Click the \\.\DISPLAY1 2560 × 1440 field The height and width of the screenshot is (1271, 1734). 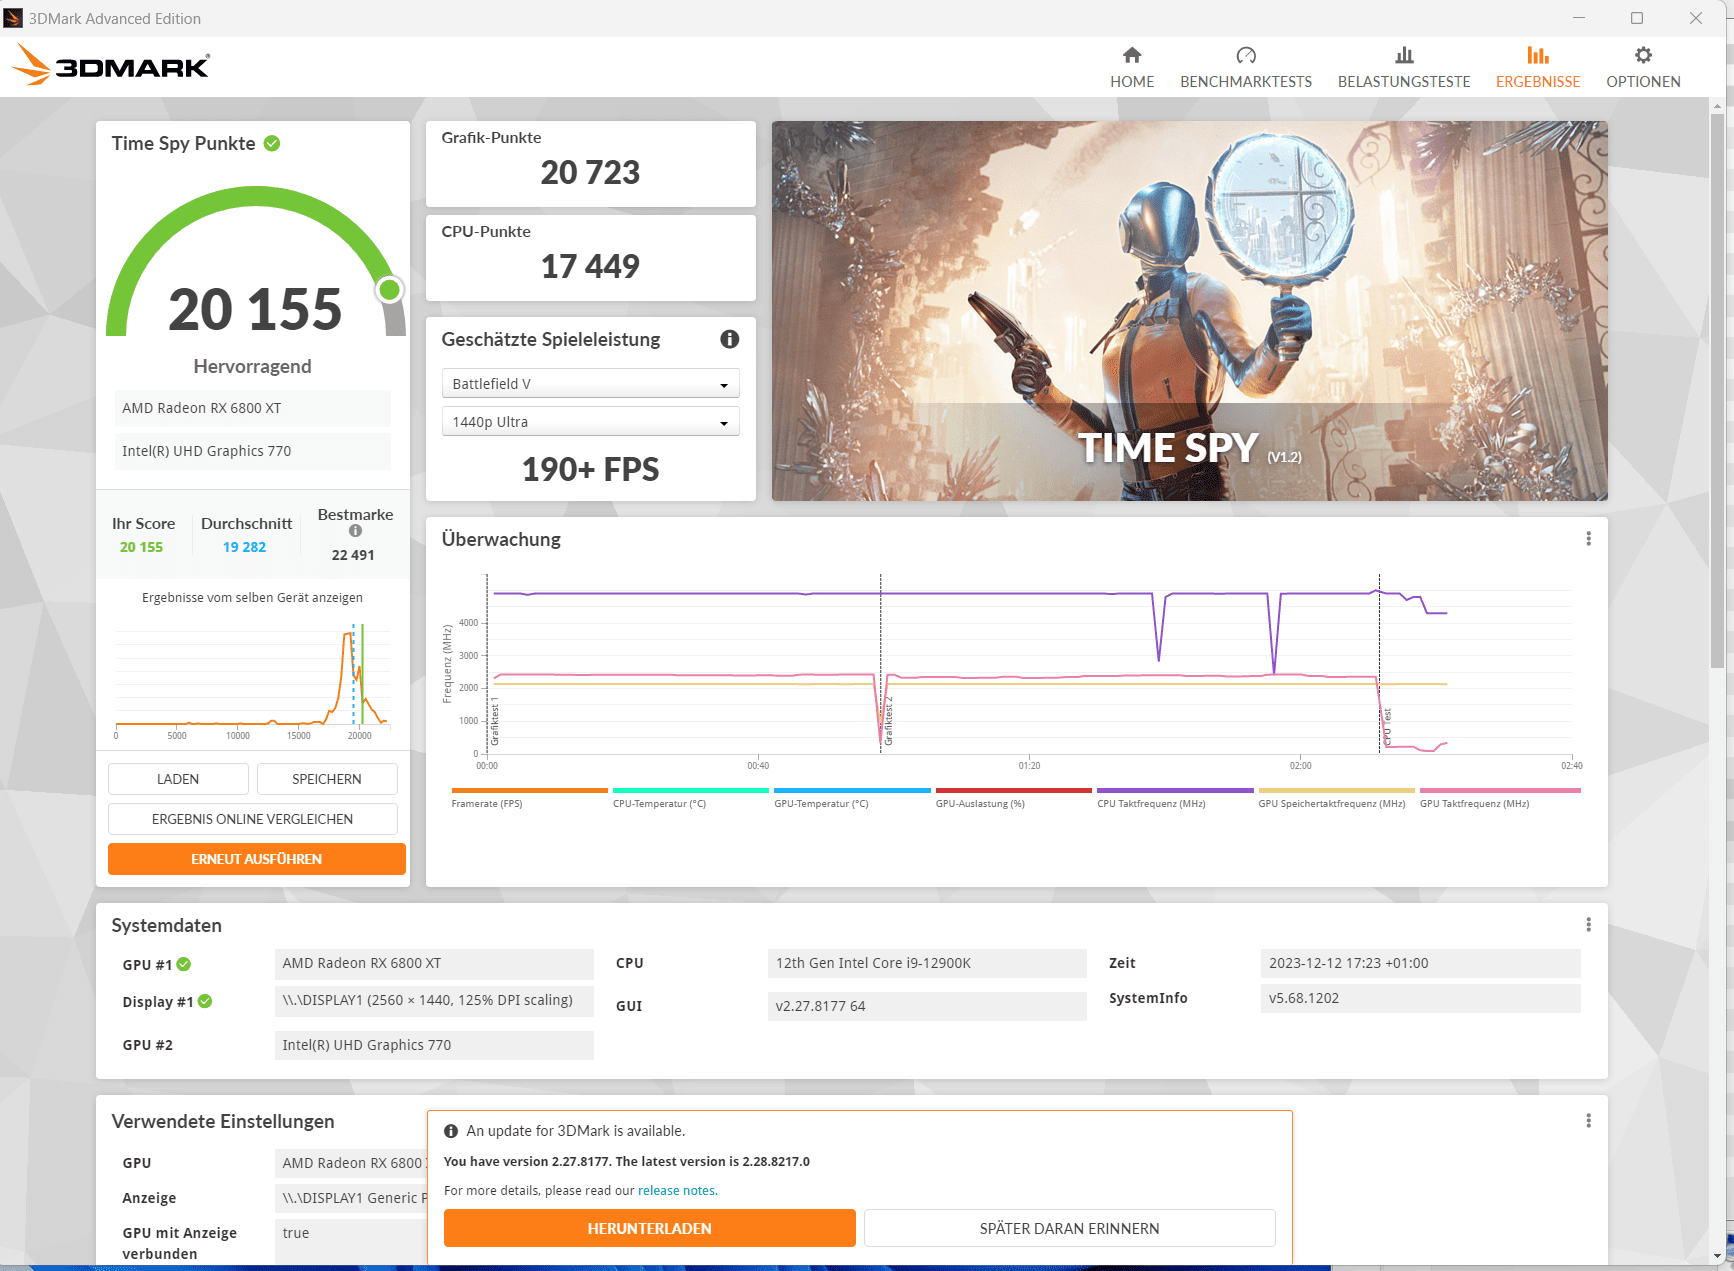click(x=434, y=1000)
